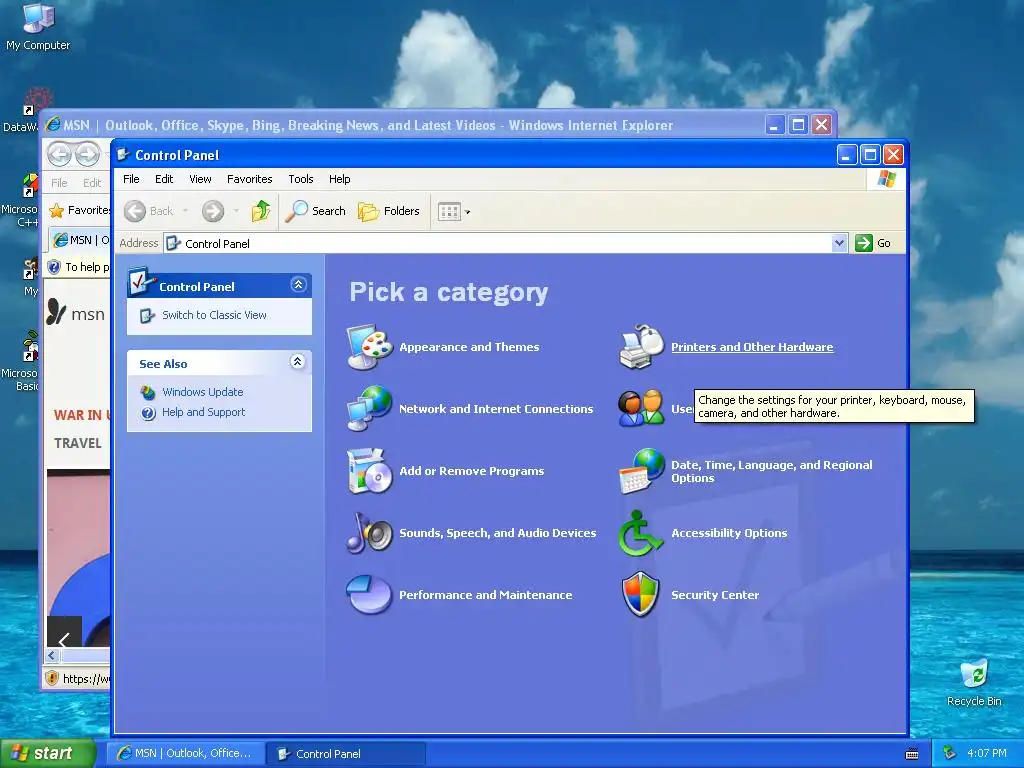1024x768 pixels.
Task: Click the Performance and Maintenance pie chart icon
Action: pyautogui.click(x=370, y=595)
